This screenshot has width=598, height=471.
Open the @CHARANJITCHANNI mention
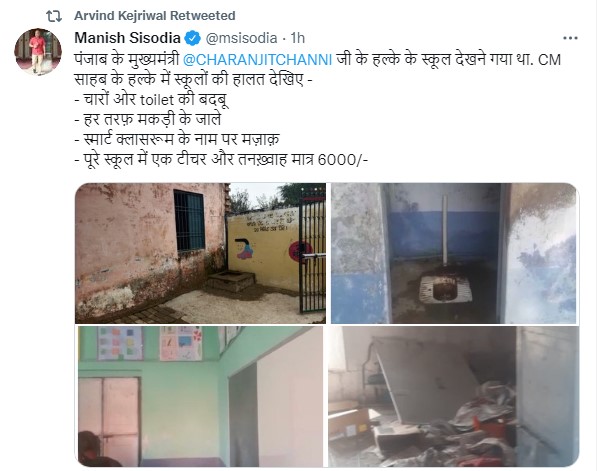click(257, 60)
